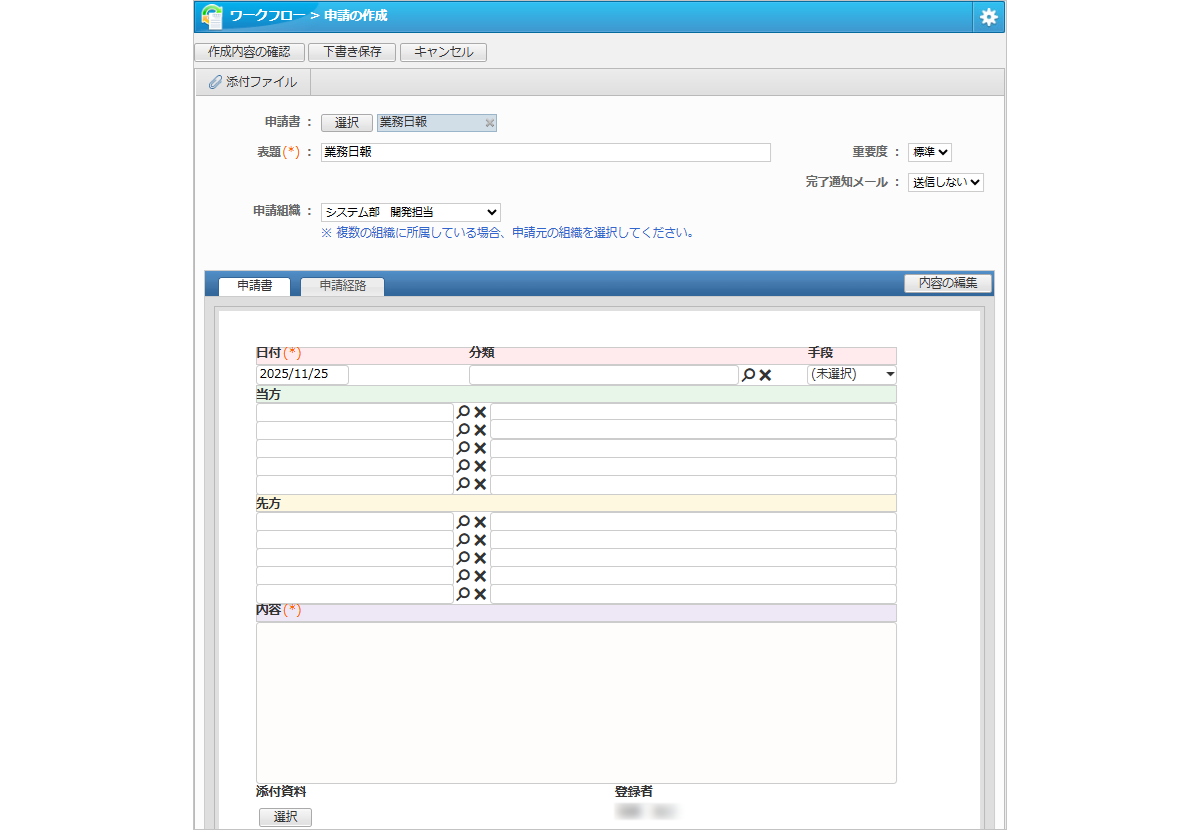This screenshot has width=1200, height=830.
Task: Click the 内容の編集 button
Action: click(x=947, y=283)
